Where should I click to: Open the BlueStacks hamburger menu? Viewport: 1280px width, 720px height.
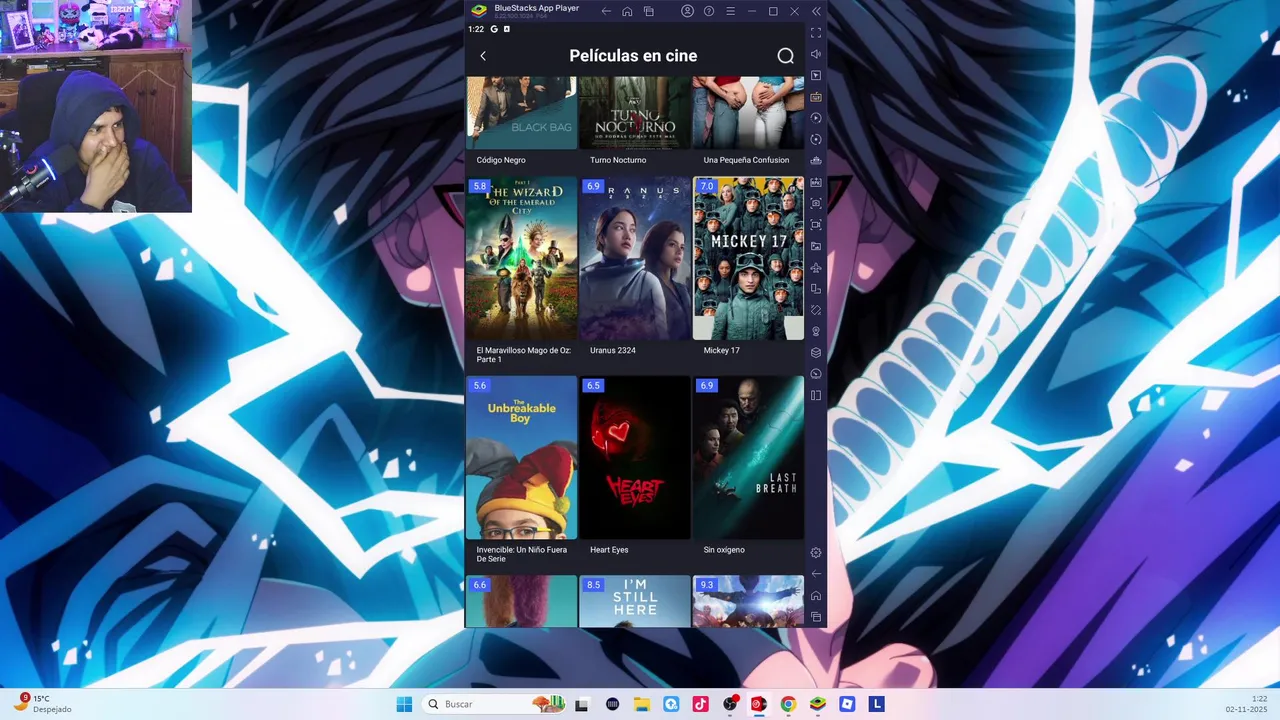(730, 11)
